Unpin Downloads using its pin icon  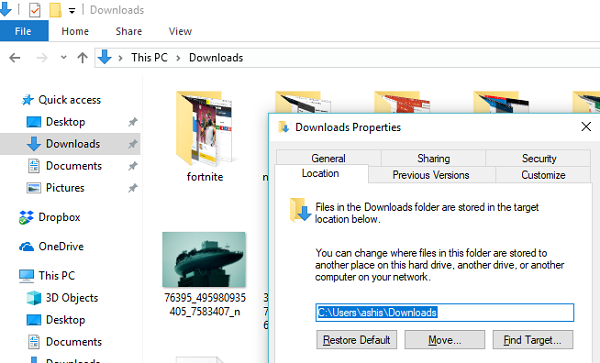(132, 144)
